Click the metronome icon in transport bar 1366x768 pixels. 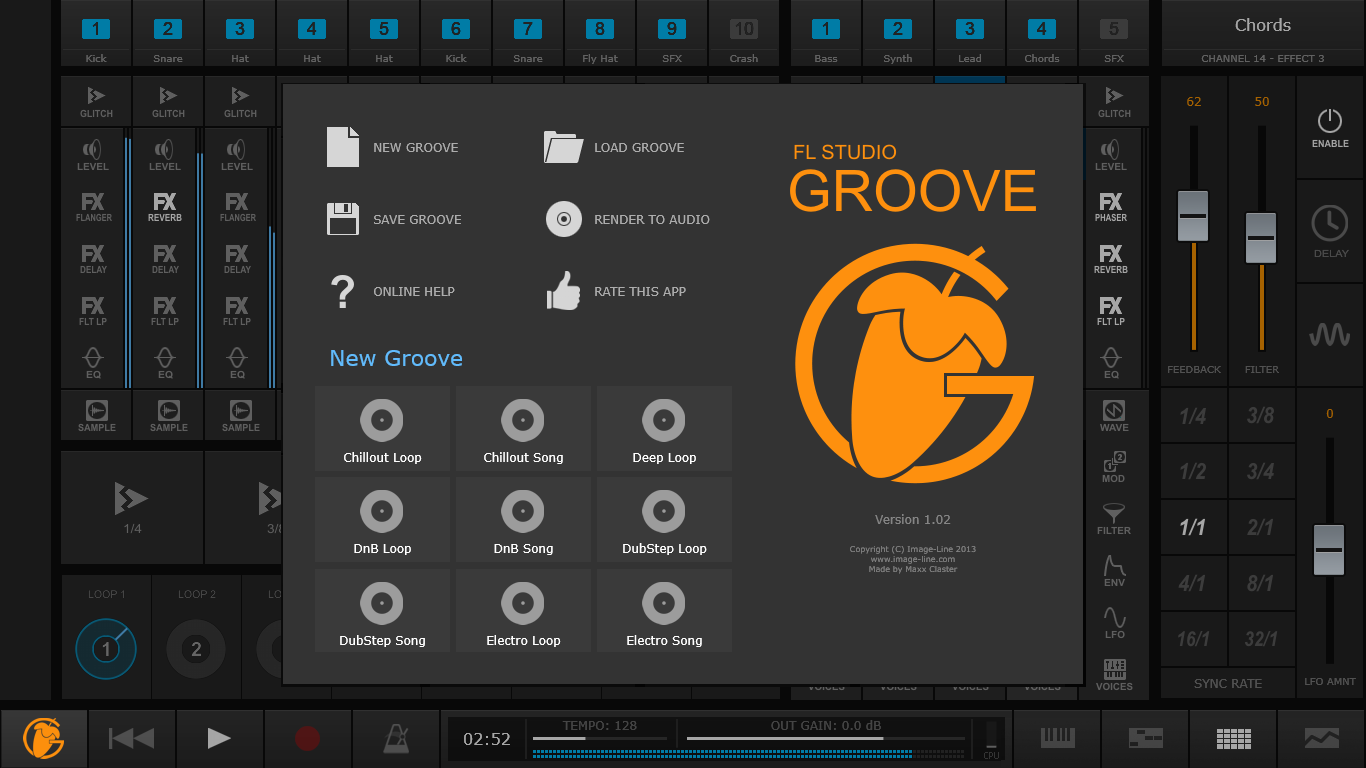[395, 739]
